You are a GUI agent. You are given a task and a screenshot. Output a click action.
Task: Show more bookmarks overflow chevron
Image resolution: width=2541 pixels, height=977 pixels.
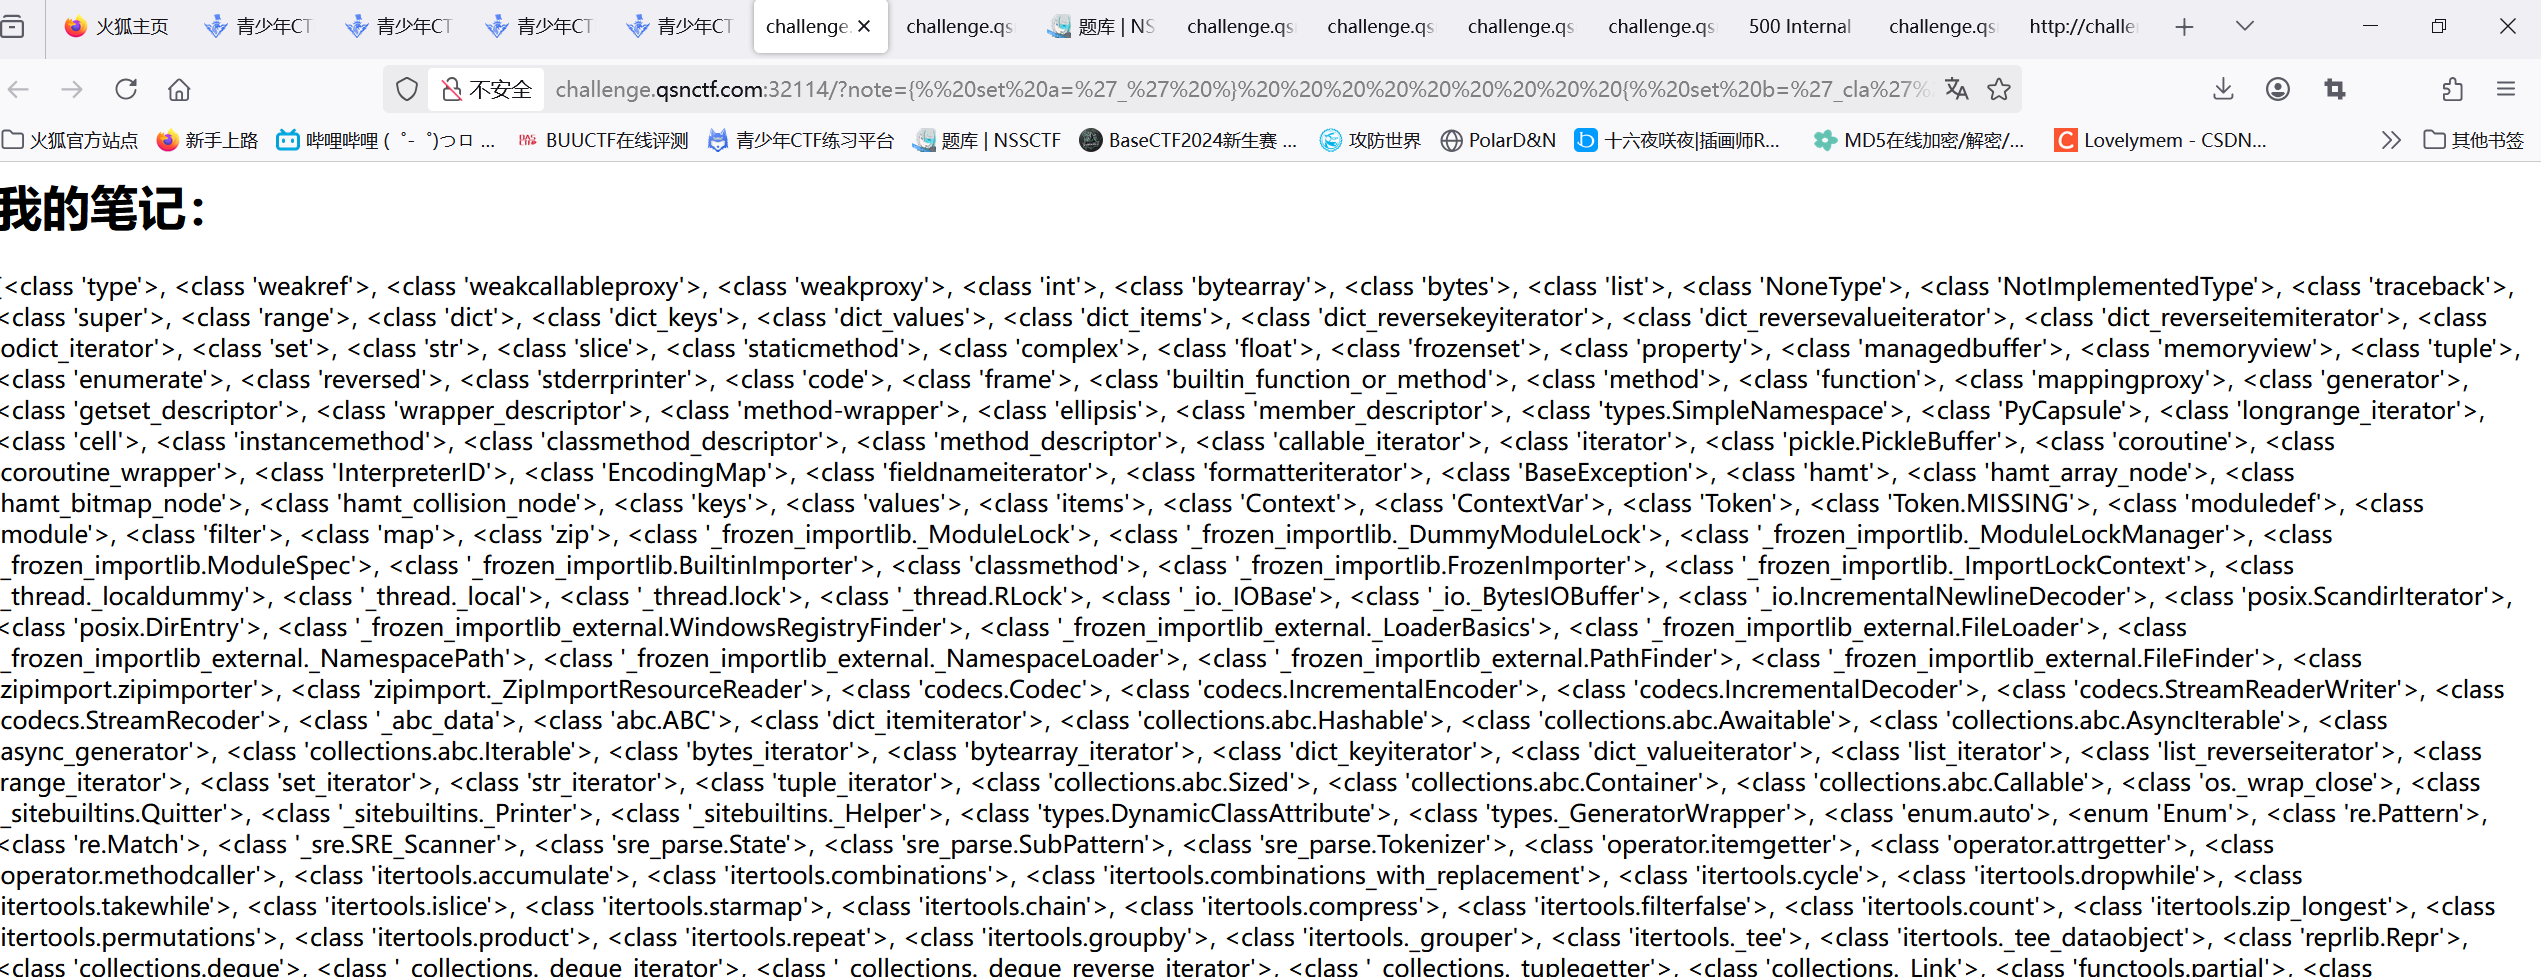coord(2390,140)
